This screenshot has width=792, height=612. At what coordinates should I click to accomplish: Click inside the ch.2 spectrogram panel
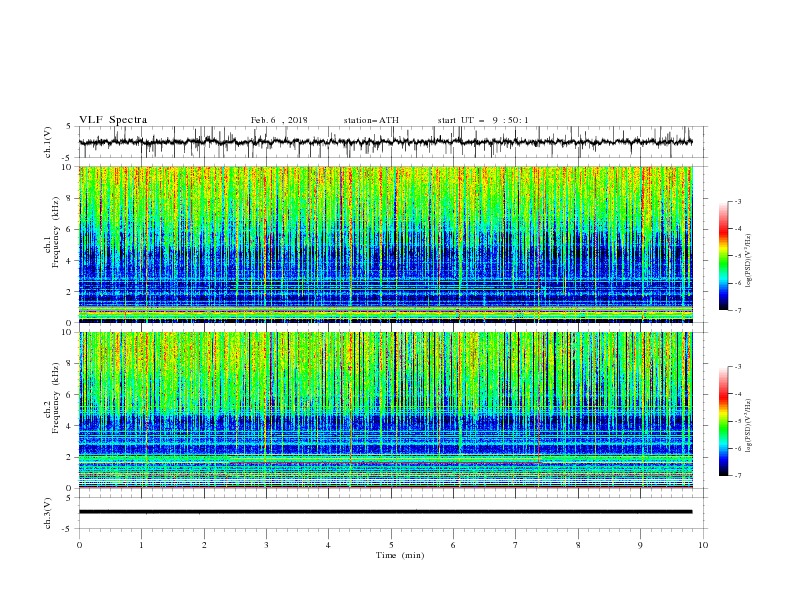[x=386, y=410]
